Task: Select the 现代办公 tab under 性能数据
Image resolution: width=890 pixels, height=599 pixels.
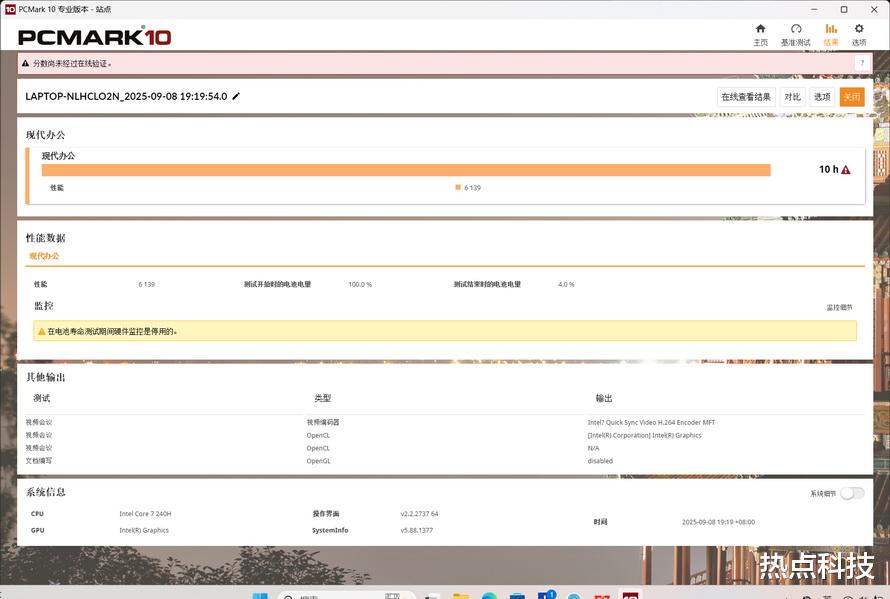Action: [x=44, y=256]
